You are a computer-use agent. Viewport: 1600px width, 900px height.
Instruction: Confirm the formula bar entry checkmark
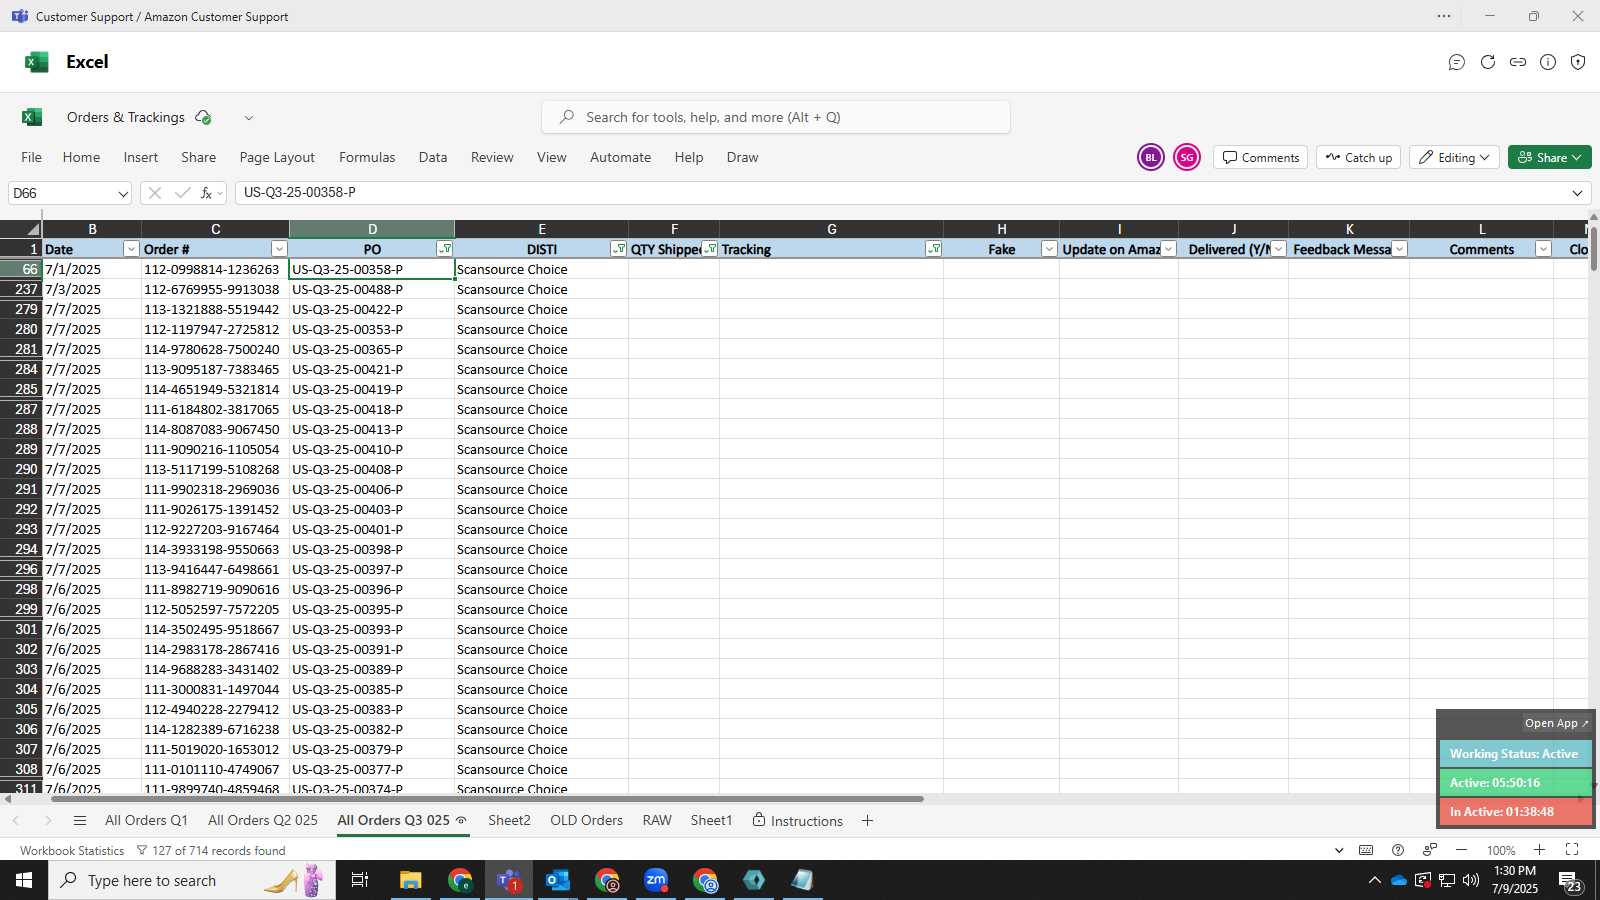182,193
